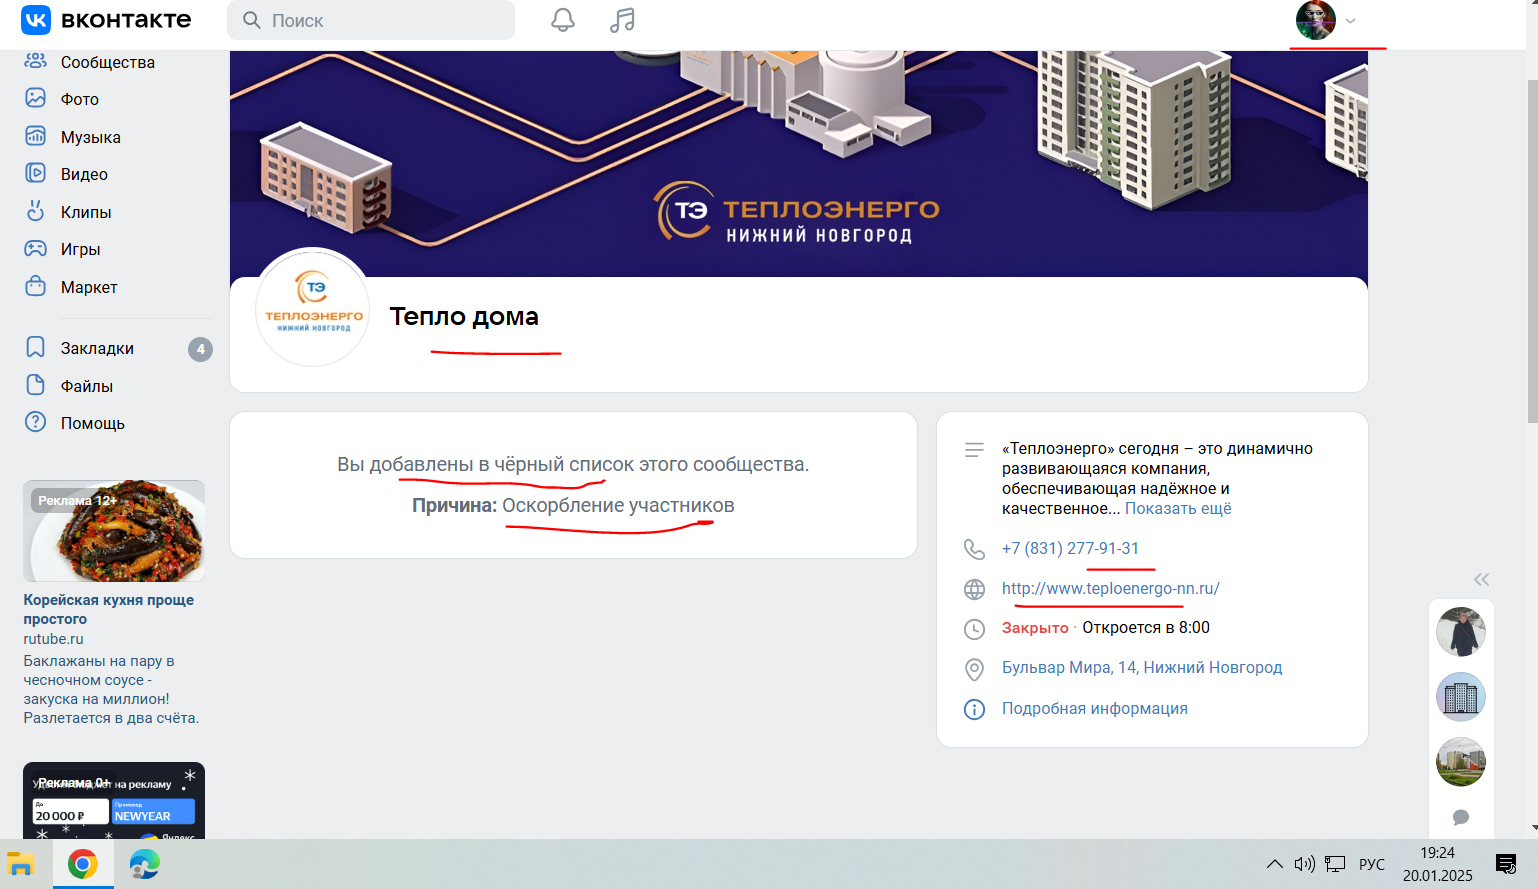Image resolution: width=1538 pixels, height=889 pixels.
Task: Open address Бульвар Мира, 14, Нижний Новгород
Action: [1142, 667]
